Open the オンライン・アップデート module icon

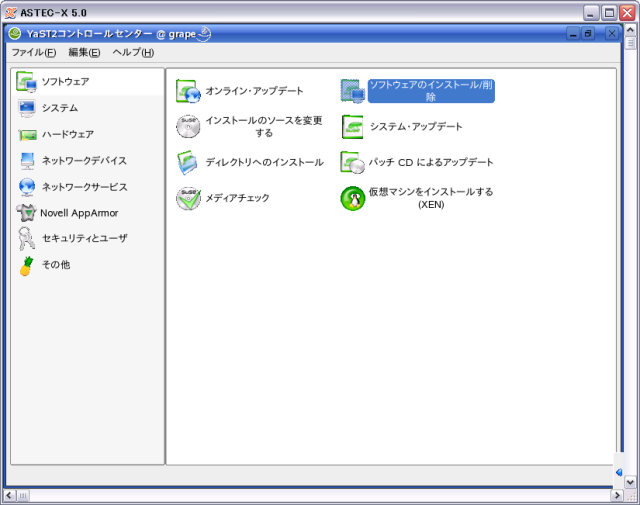pos(188,91)
